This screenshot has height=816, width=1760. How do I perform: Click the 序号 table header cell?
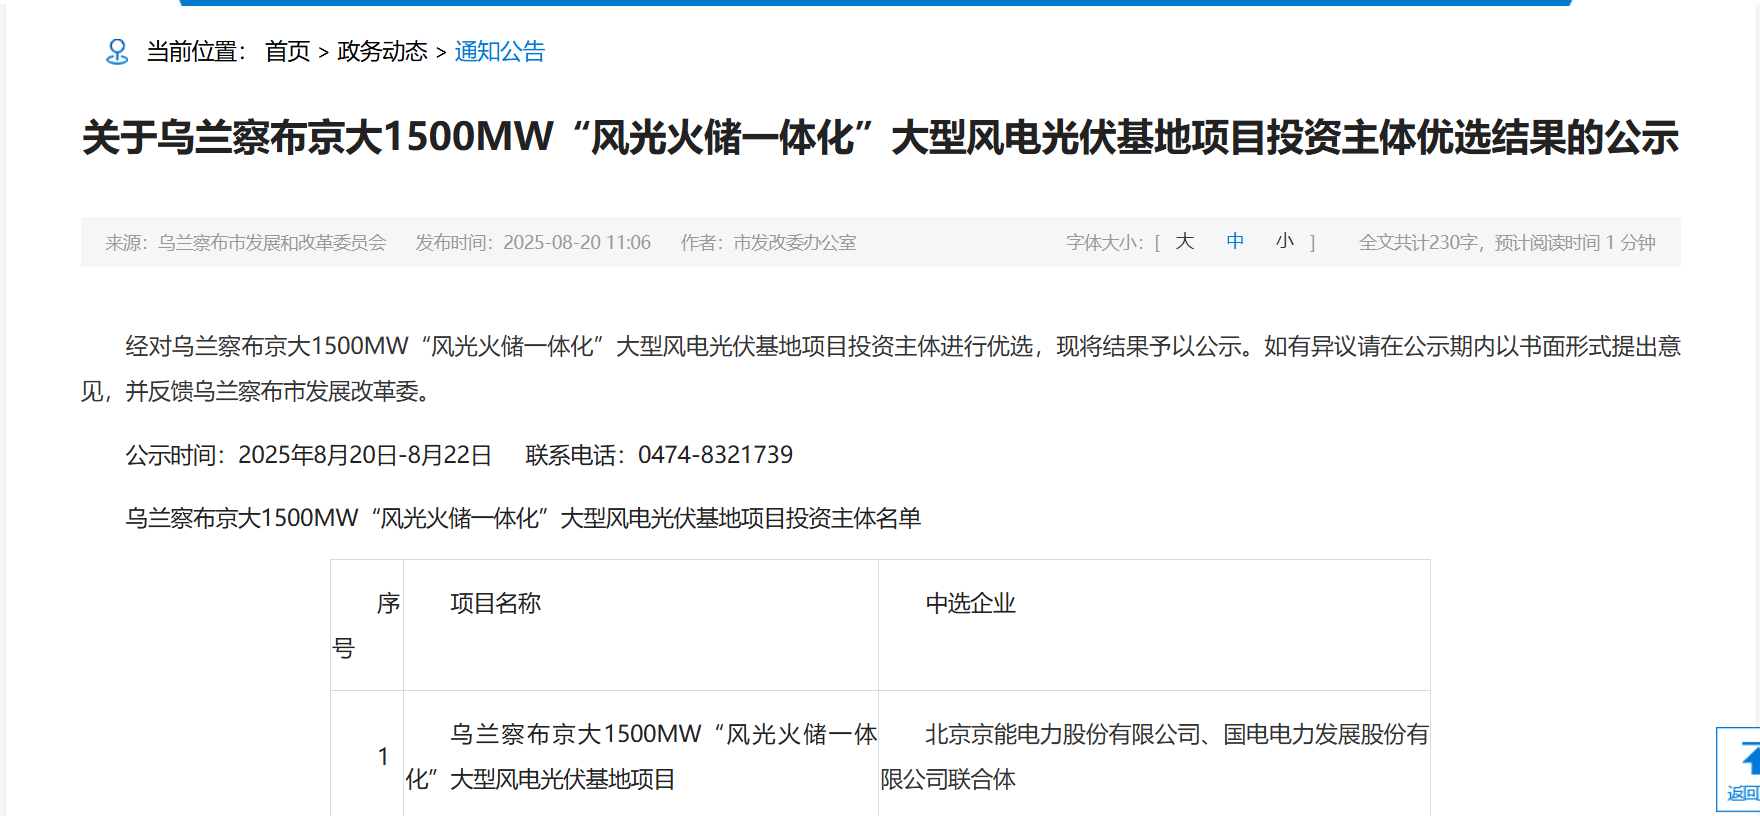(367, 625)
